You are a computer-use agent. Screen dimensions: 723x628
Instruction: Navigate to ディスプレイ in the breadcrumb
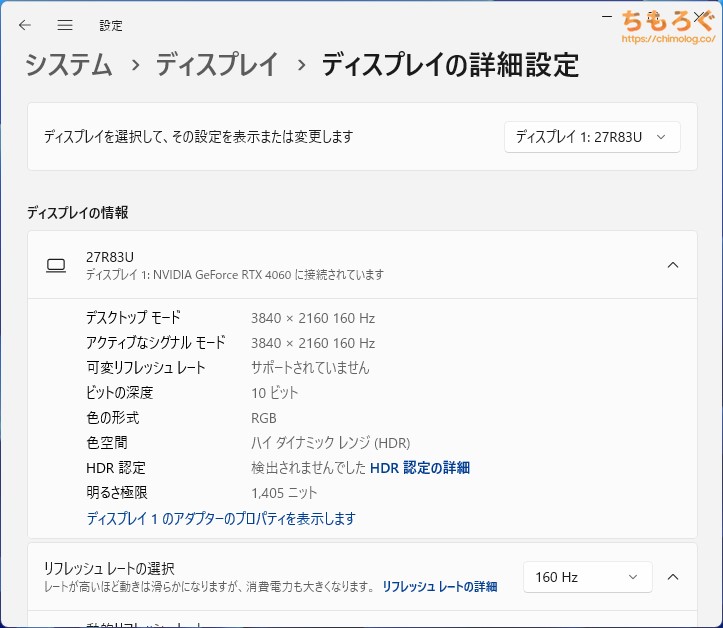(216, 66)
